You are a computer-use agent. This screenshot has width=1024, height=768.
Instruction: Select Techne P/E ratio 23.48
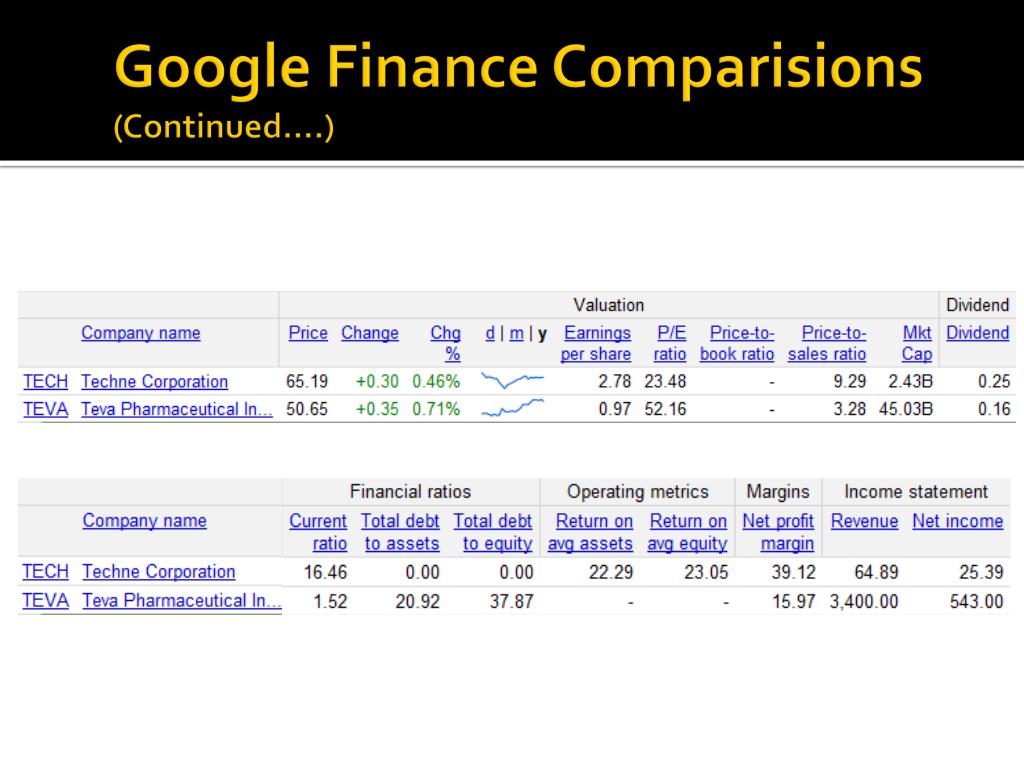pos(665,381)
